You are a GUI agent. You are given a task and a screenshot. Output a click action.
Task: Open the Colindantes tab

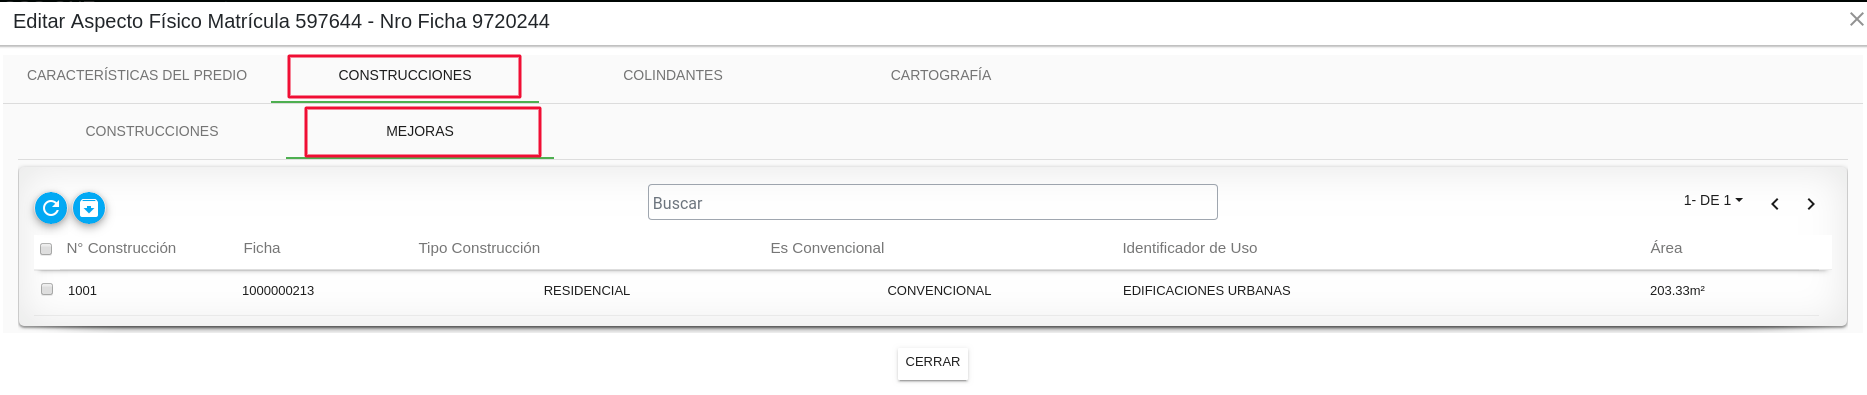(673, 75)
